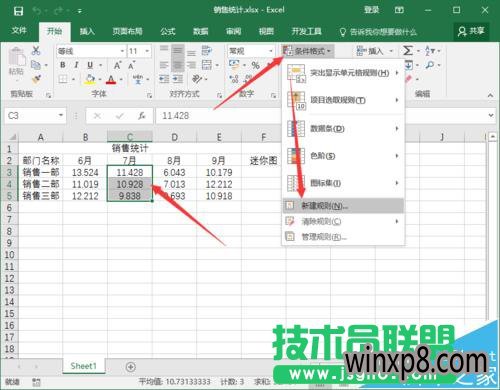Switch to the Formulas tab
This screenshot has height=390, width=500.
(x=168, y=31)
